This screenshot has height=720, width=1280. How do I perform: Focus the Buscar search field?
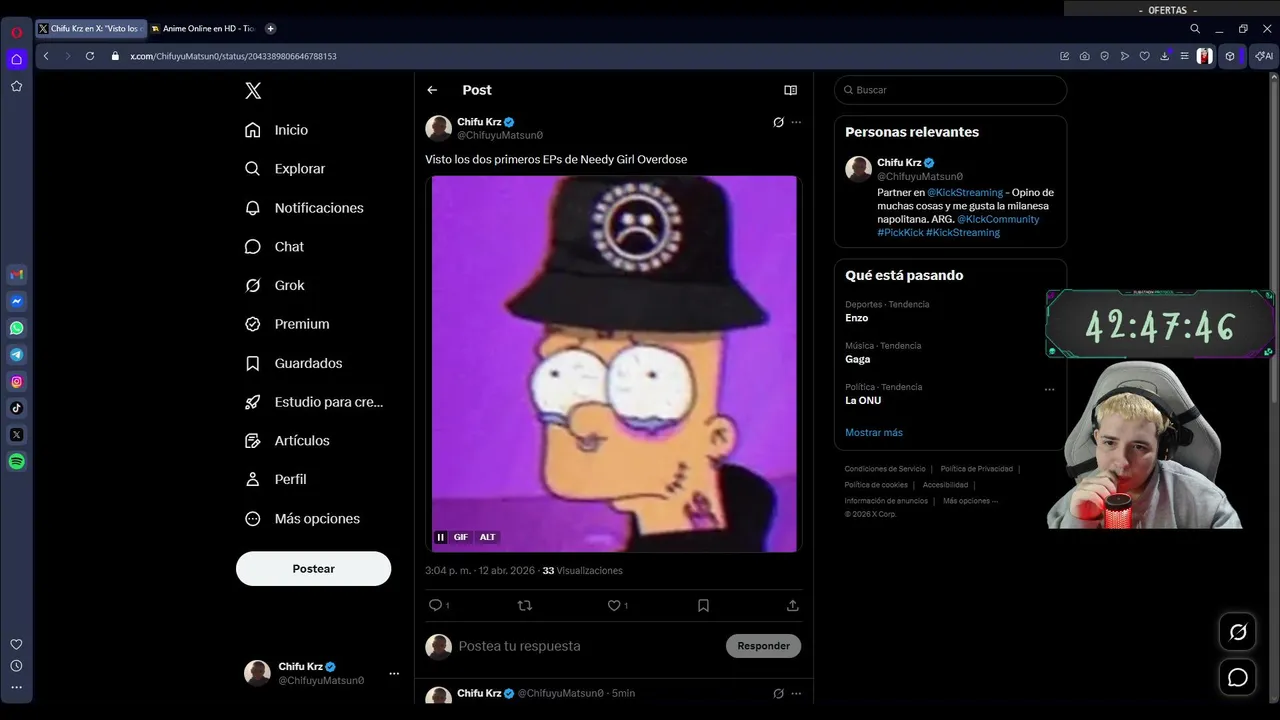click(x=950, y=90)
